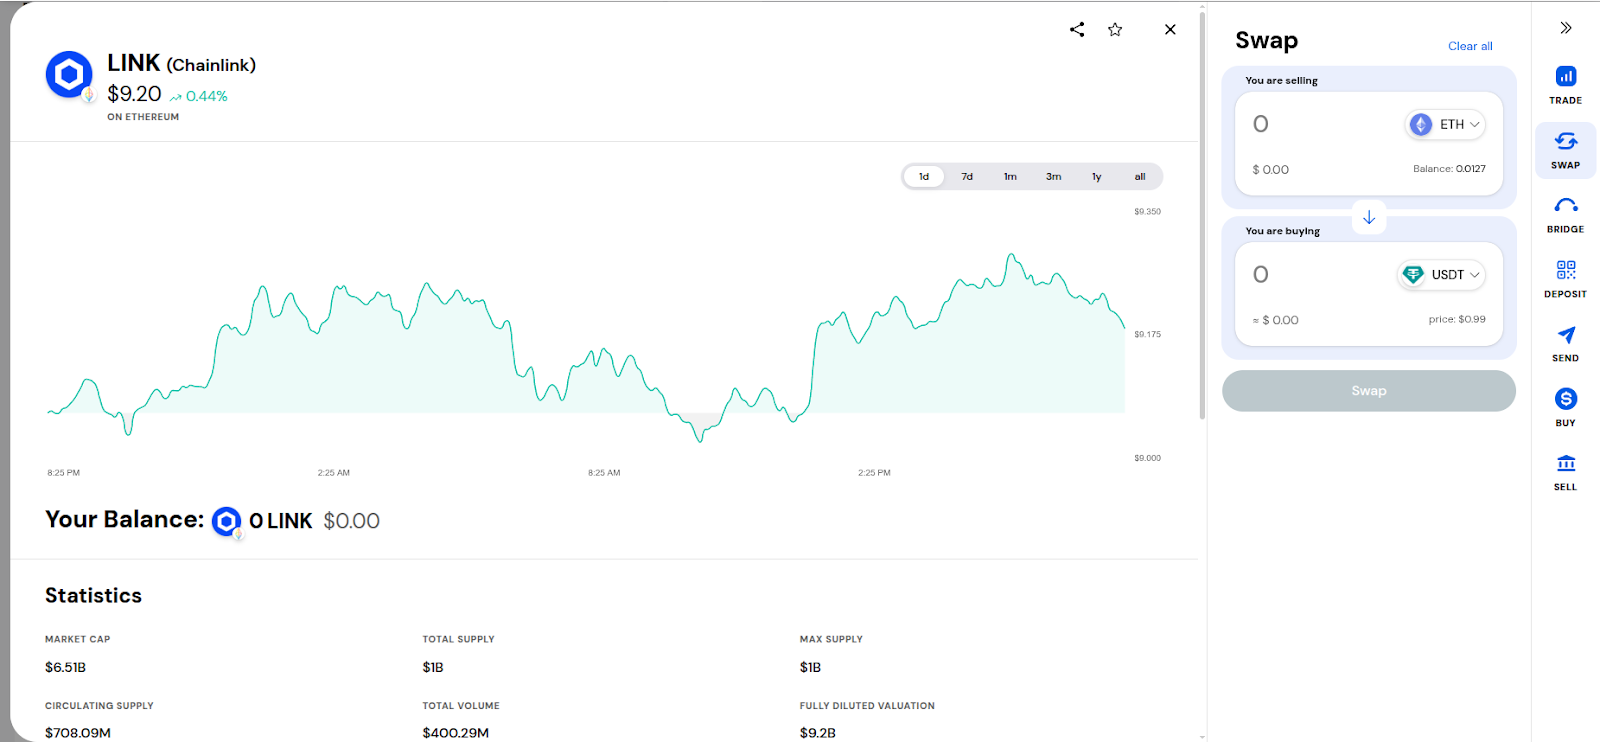Click the $6.51B market cap value
Viewport: 1600px width, 742px height.
pos(65,667)
